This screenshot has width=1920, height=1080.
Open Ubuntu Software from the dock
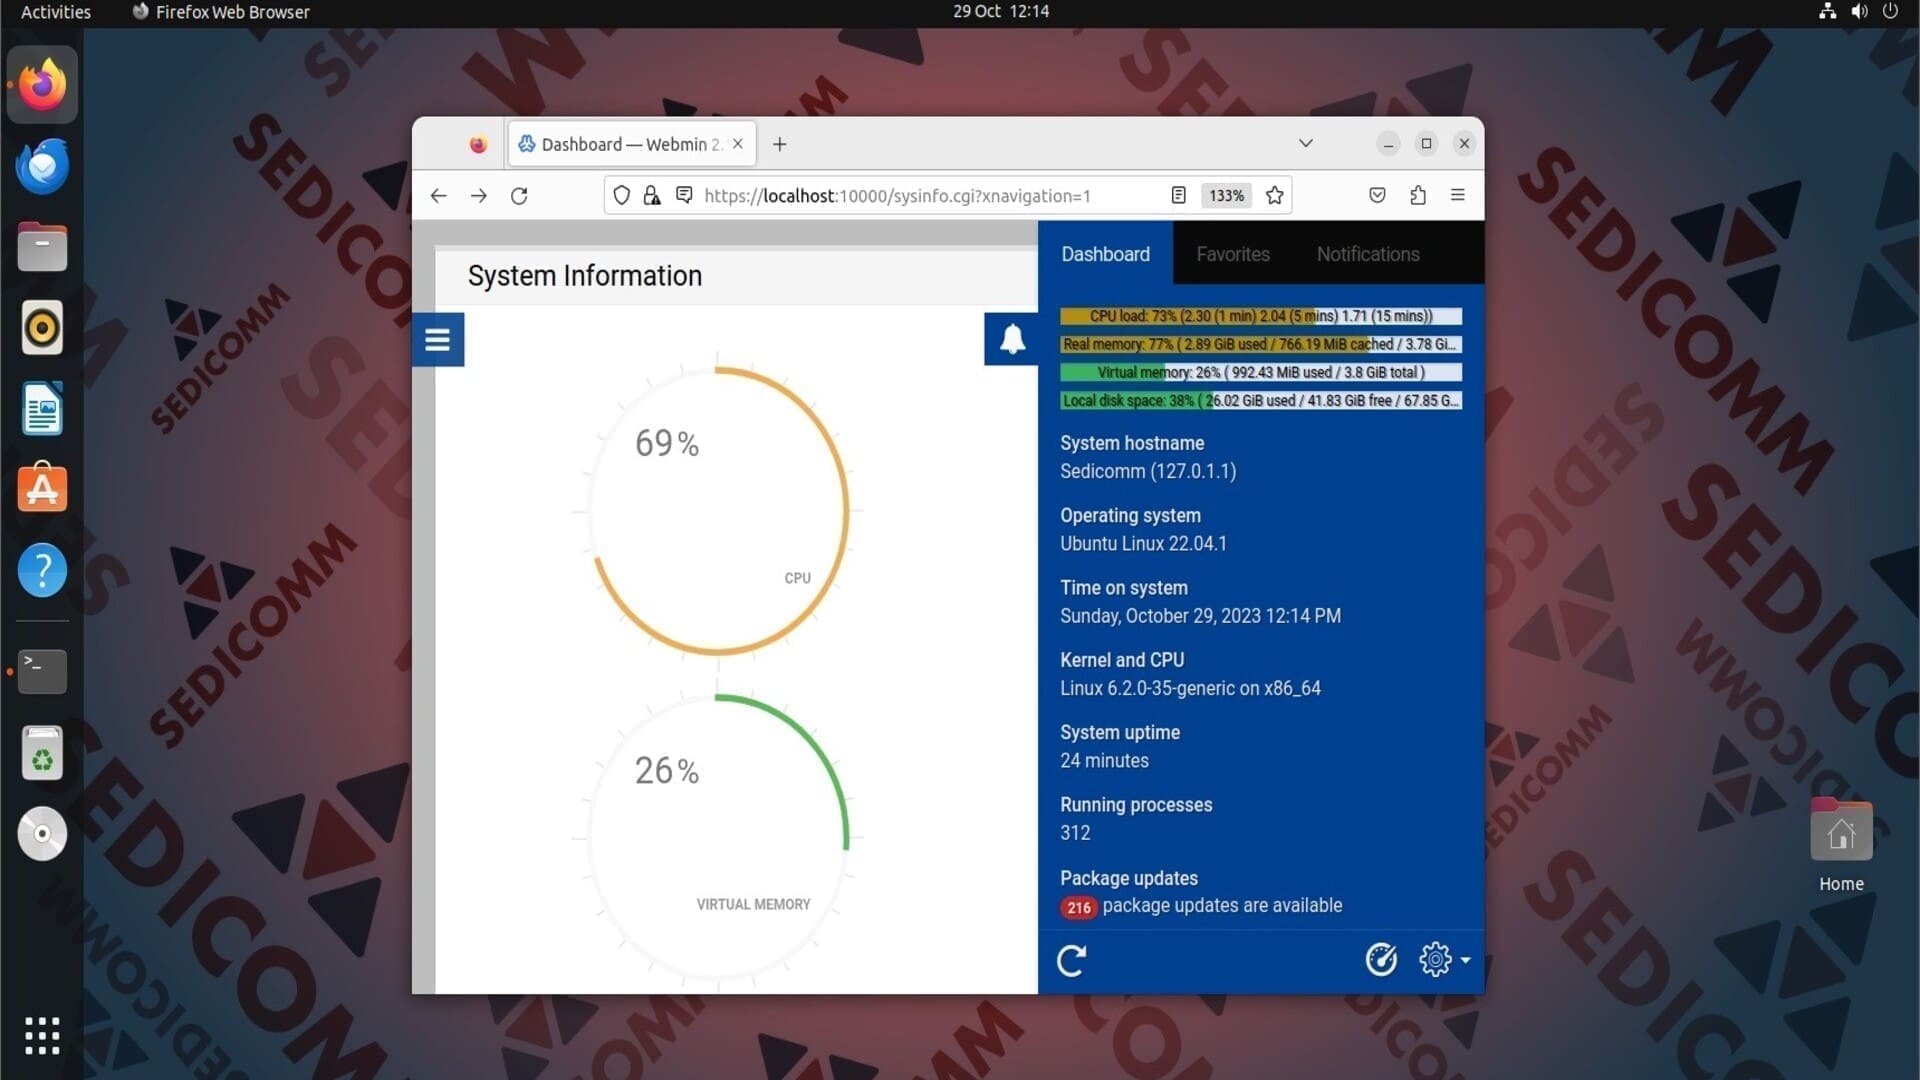42,489
